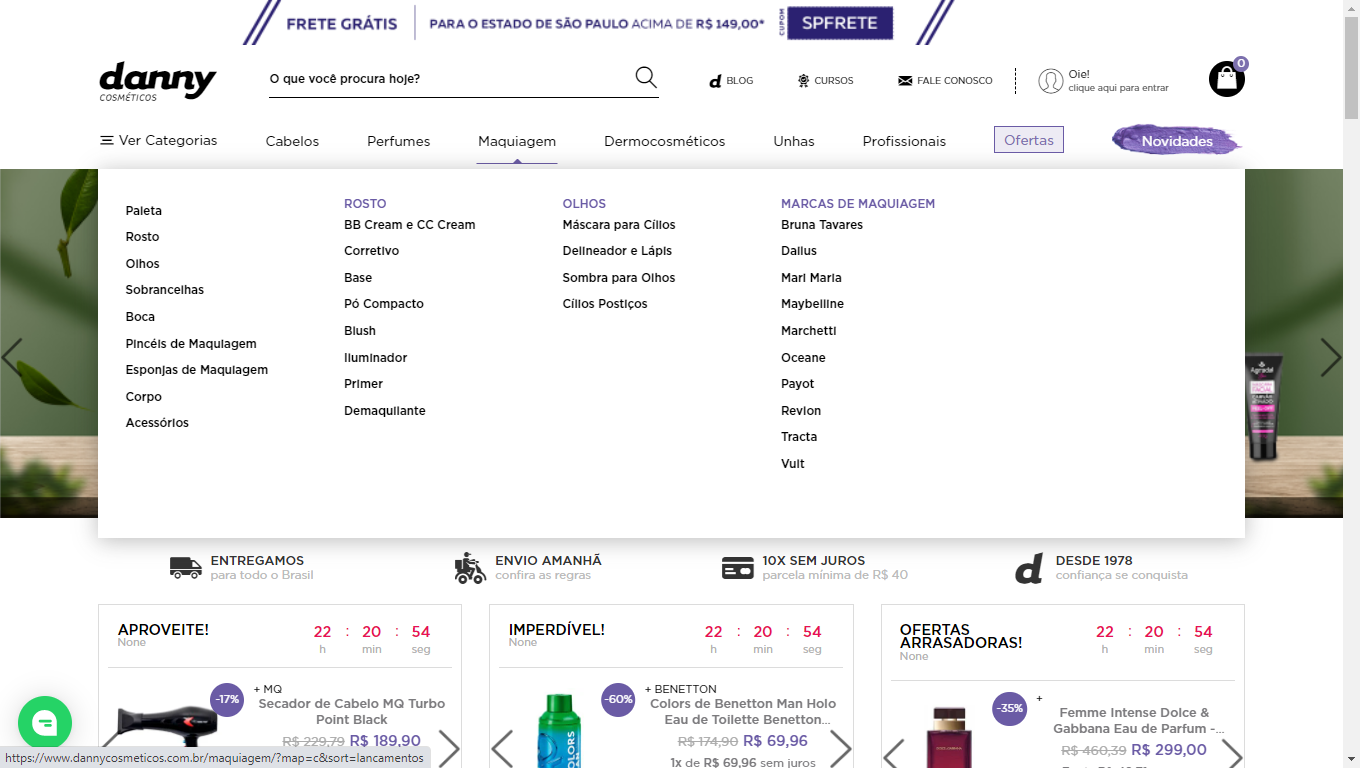The width and height of the screenshot is (1360, 768).
Task: Previous product in Imperdível carousel
Action: [502, 748]
